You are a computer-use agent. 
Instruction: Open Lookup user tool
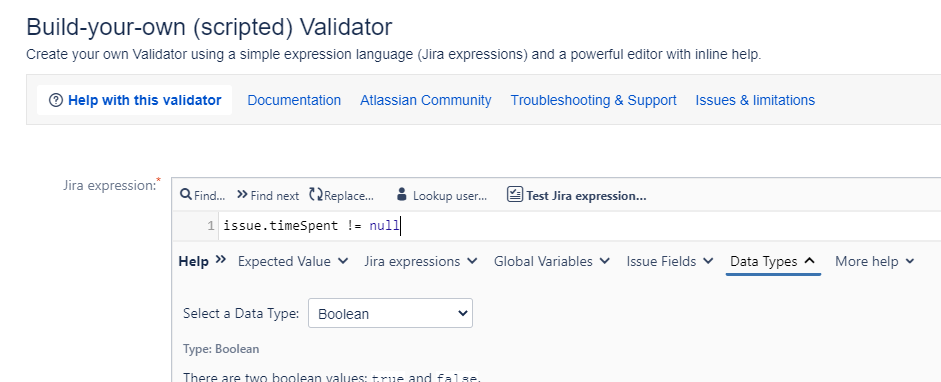coord(442,195)
